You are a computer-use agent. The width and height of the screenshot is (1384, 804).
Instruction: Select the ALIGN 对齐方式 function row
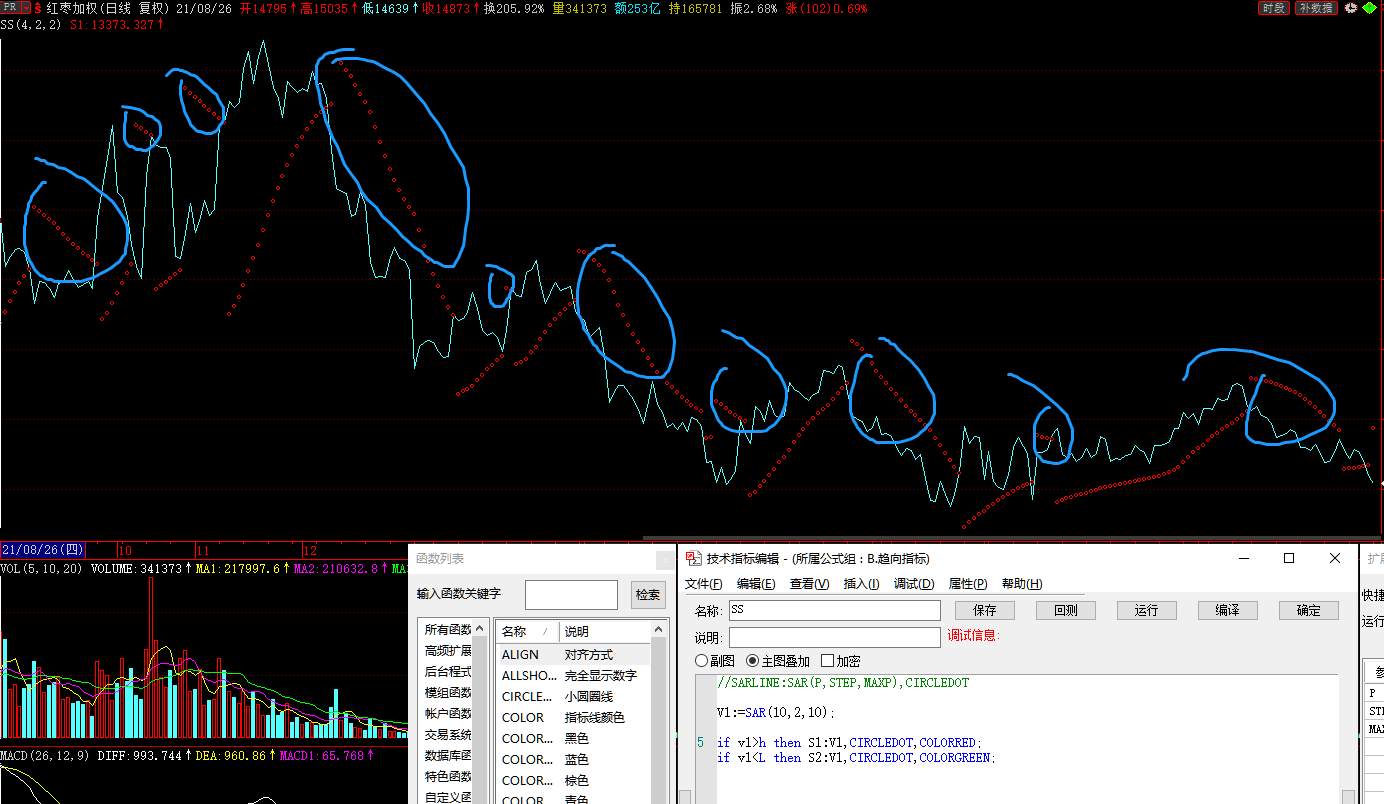pos(574,655)
